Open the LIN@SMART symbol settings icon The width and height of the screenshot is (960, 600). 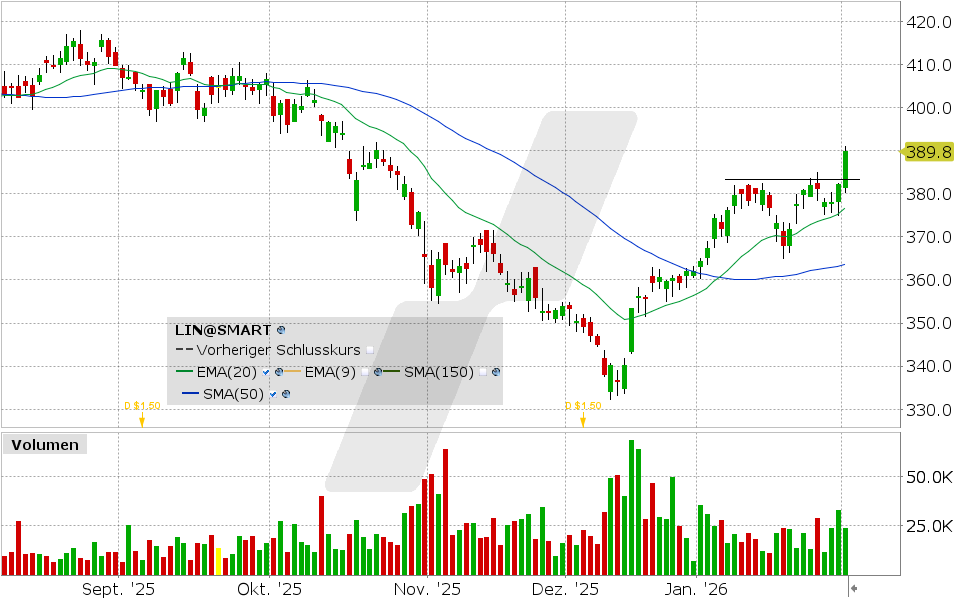pos(281,331)
